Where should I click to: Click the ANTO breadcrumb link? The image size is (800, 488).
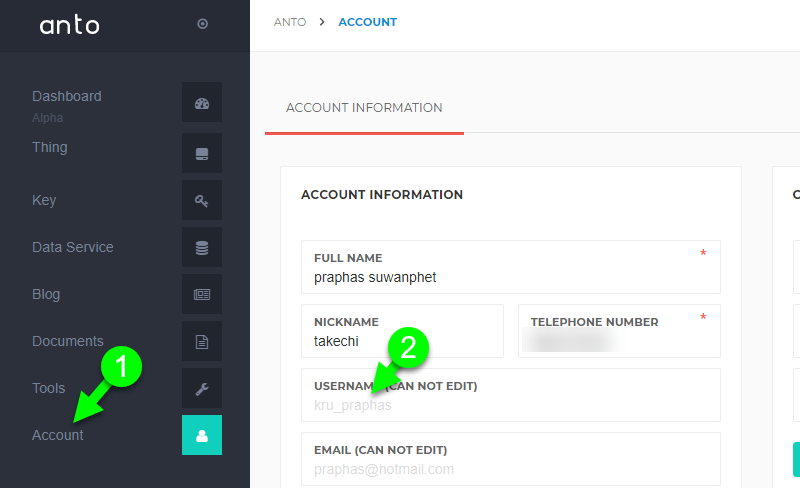click(x=290, y=22)
